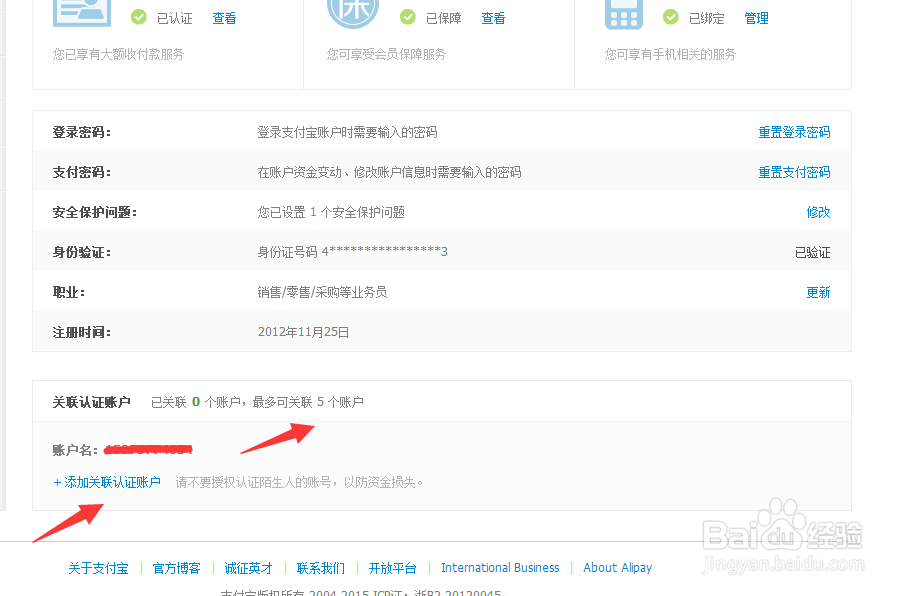This screenshot has height=596, width=916.
Task: Click text 您可享有手机相关的服务
Action: (x=670, y=54)
